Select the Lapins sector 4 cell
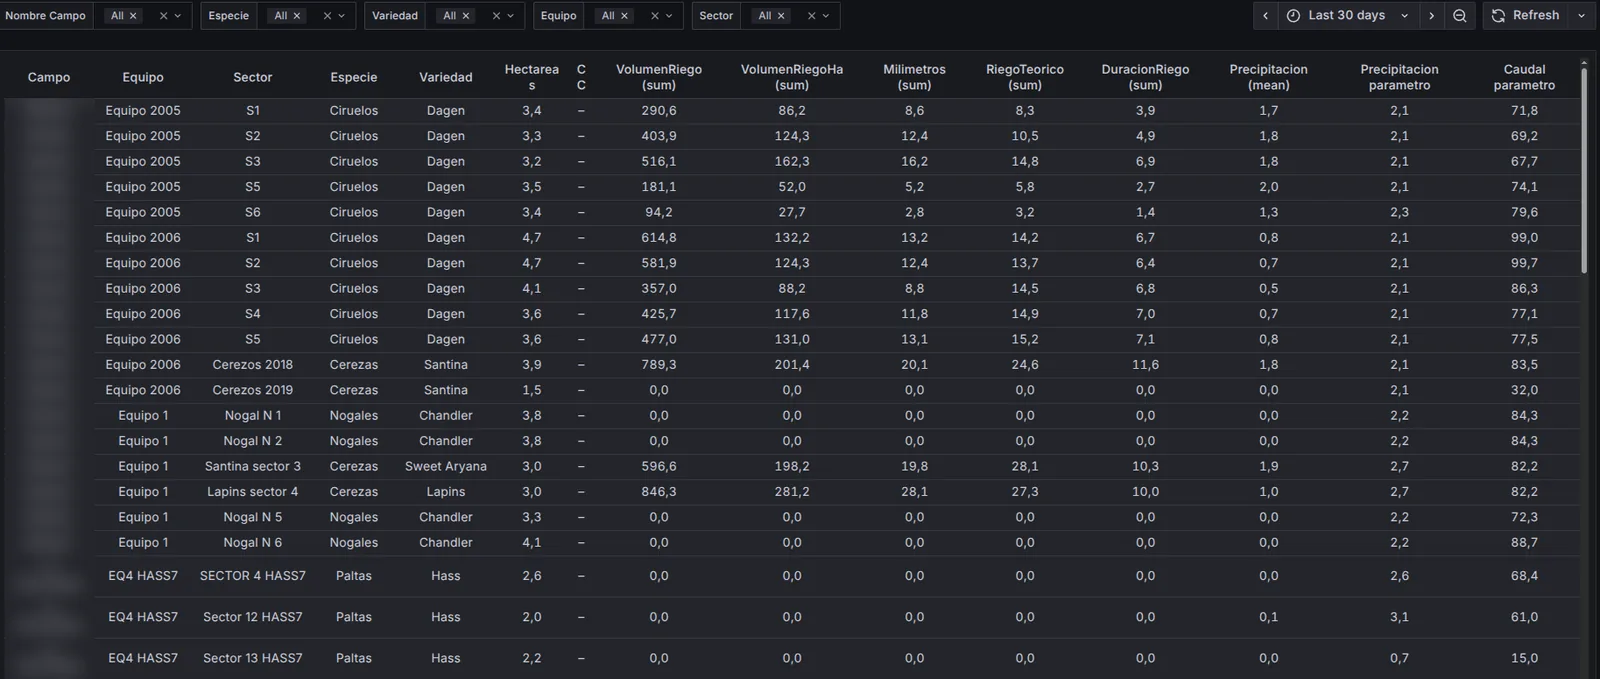Screen dimensions: 1600x679 pyautogui.click(x=253, y=492)
